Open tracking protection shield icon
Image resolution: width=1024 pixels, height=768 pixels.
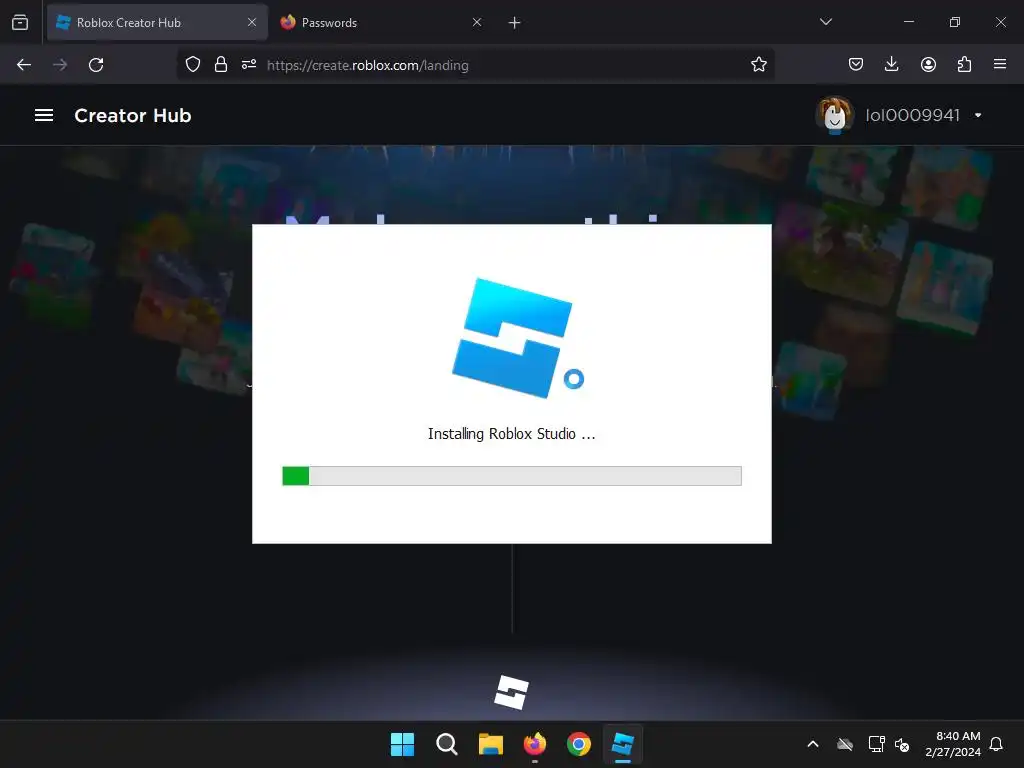pyautogui.click(x=193, y=65)
